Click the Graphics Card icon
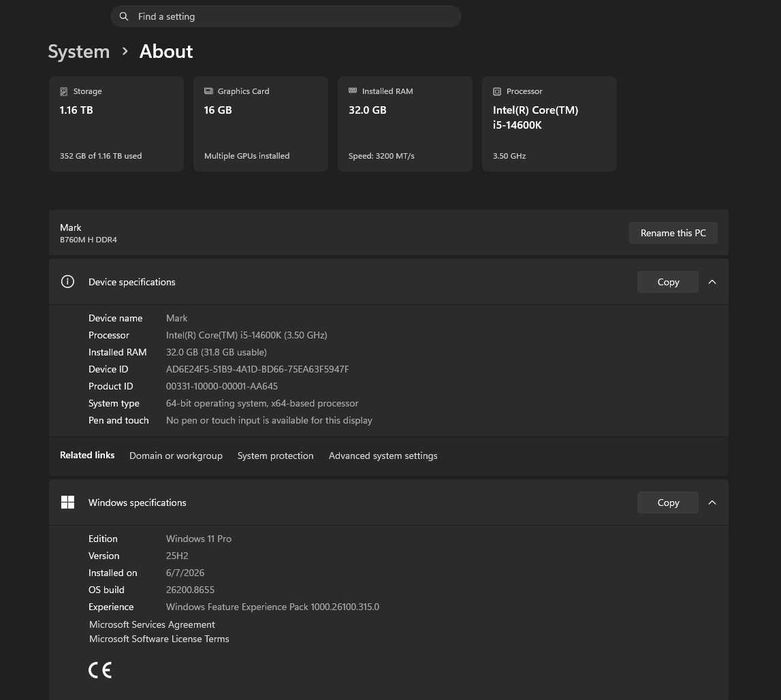 point(208,91)
